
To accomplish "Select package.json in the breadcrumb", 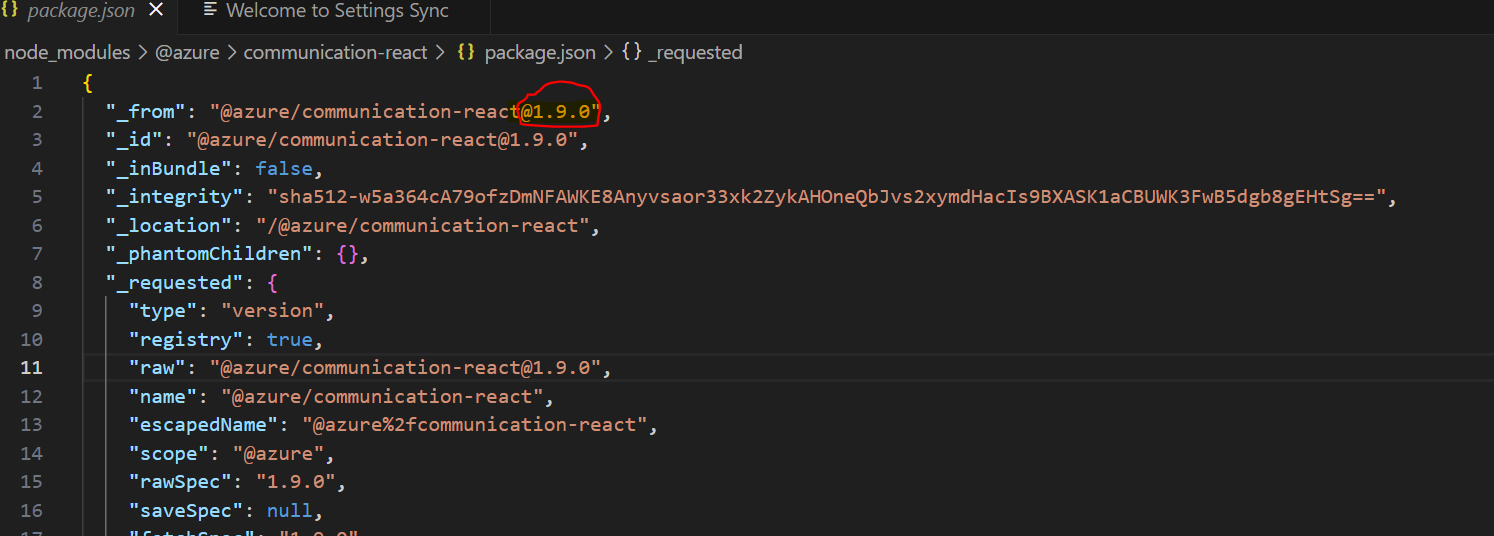I will pos(539,52).
